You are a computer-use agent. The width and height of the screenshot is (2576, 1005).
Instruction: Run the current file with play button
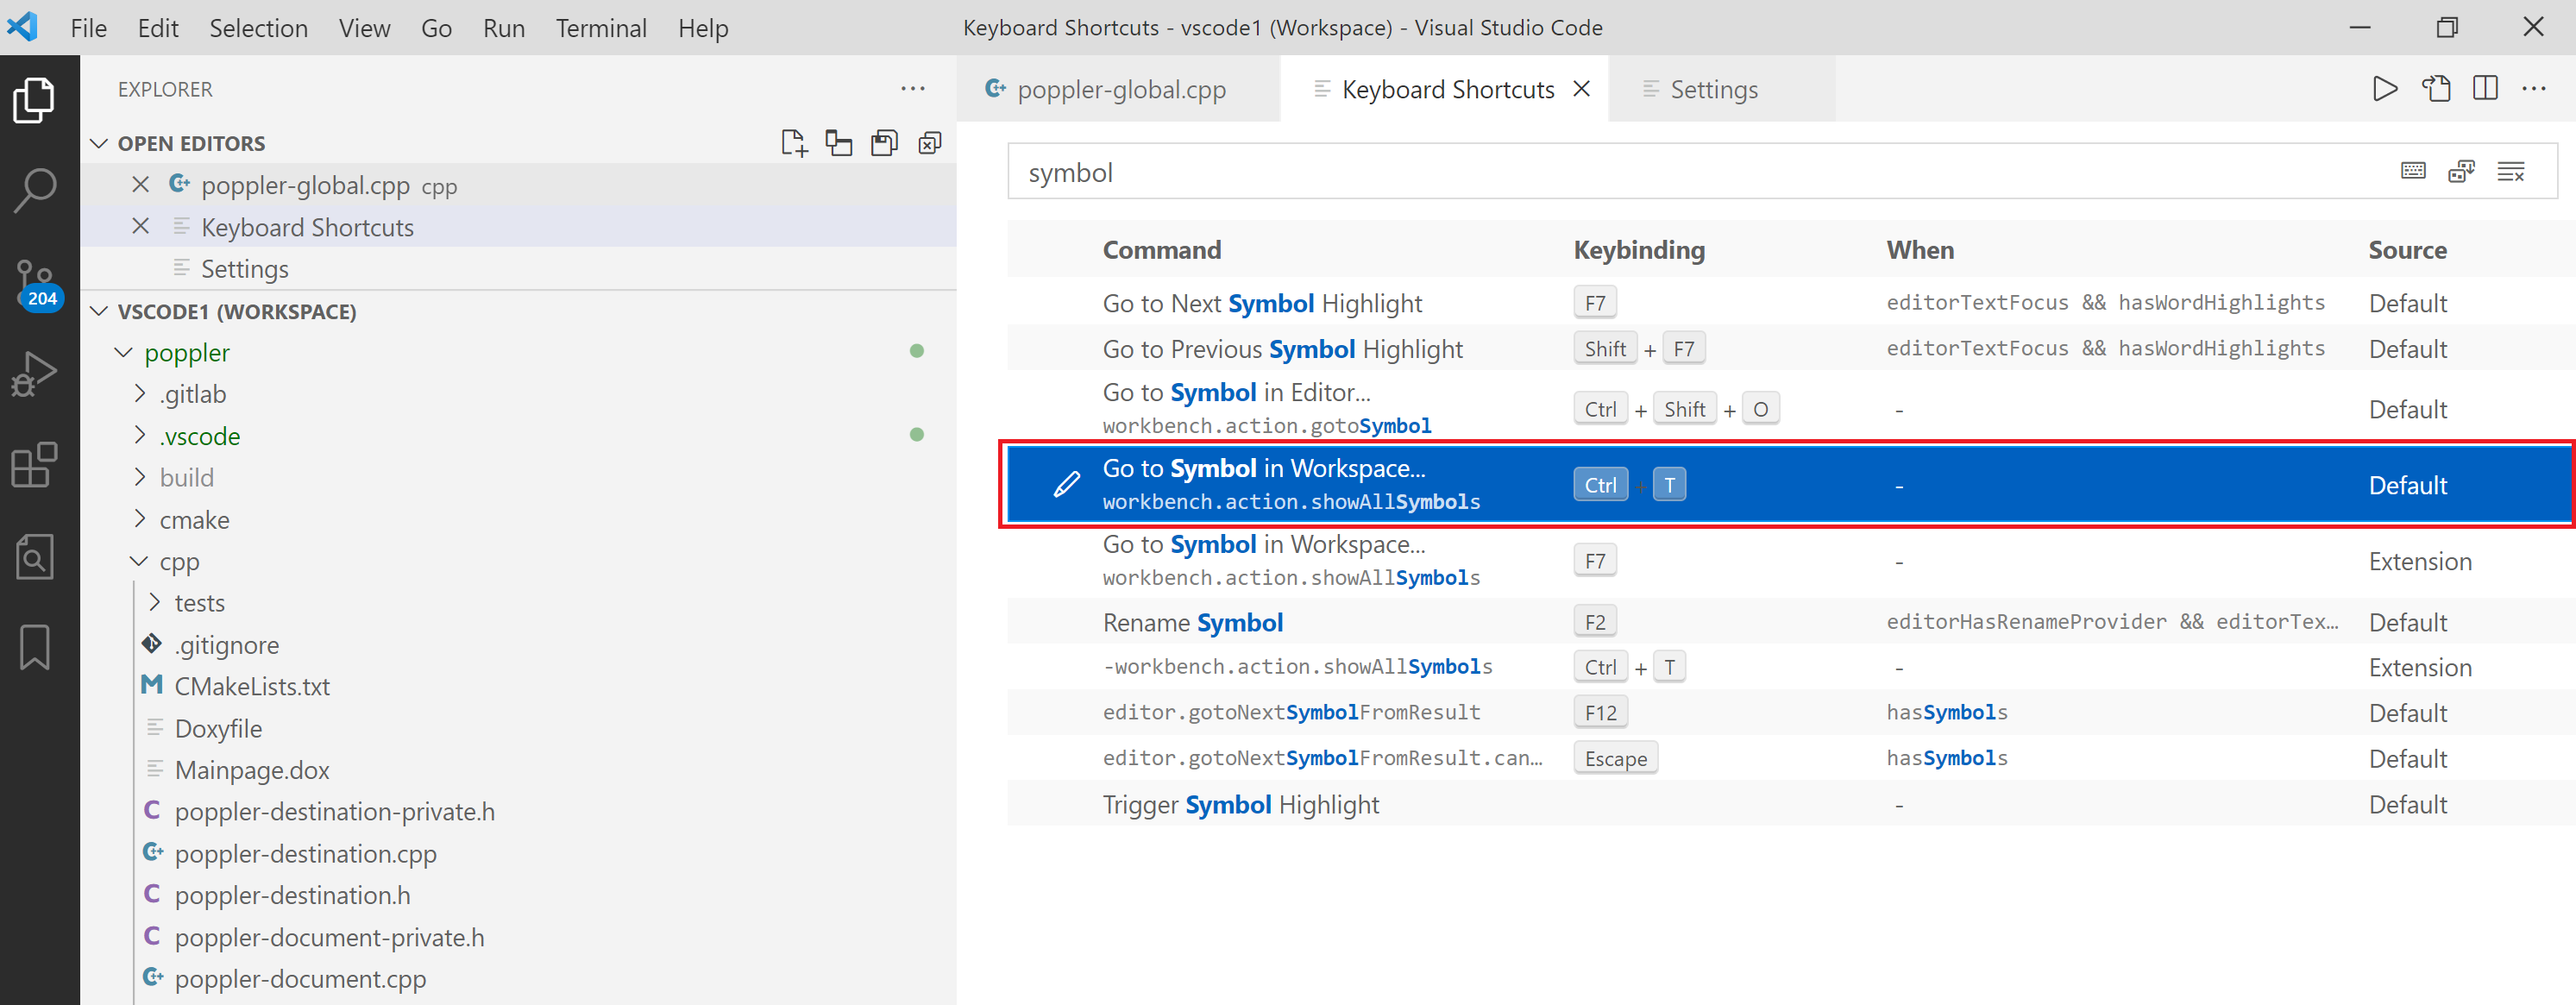(x=2385, y=88)
